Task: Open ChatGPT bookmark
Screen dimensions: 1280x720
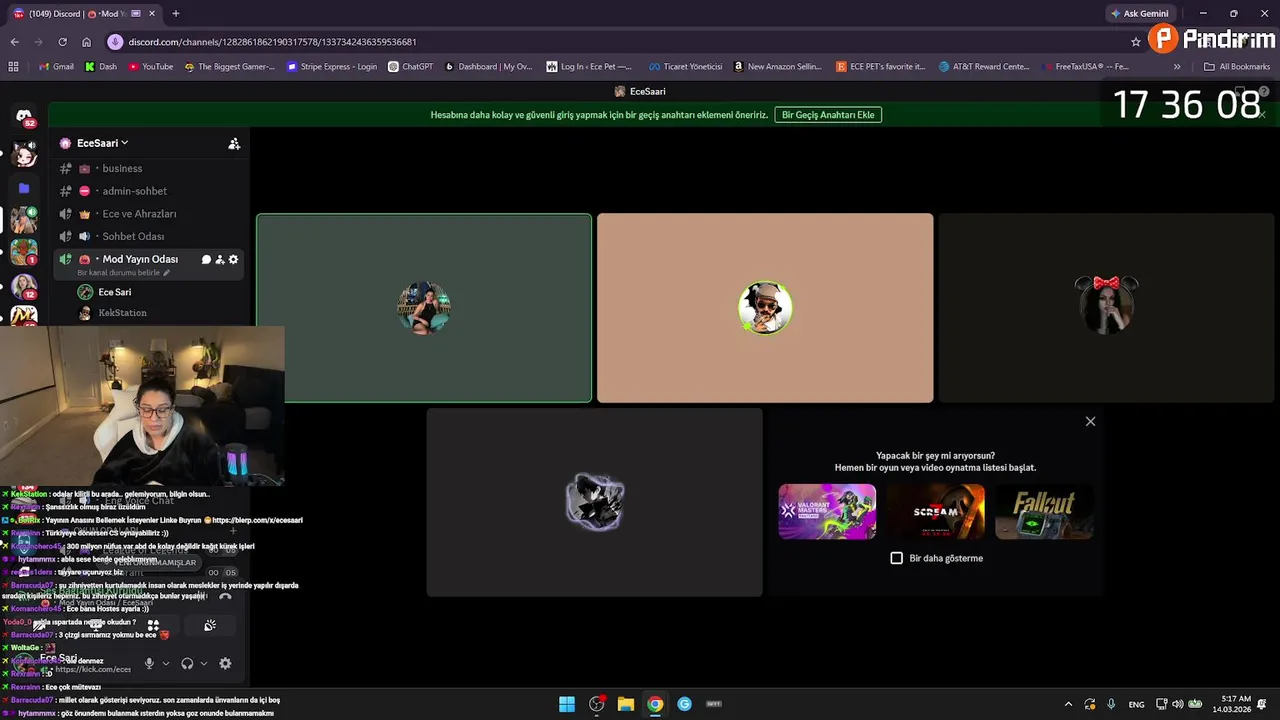Action: tap(410, 67)
